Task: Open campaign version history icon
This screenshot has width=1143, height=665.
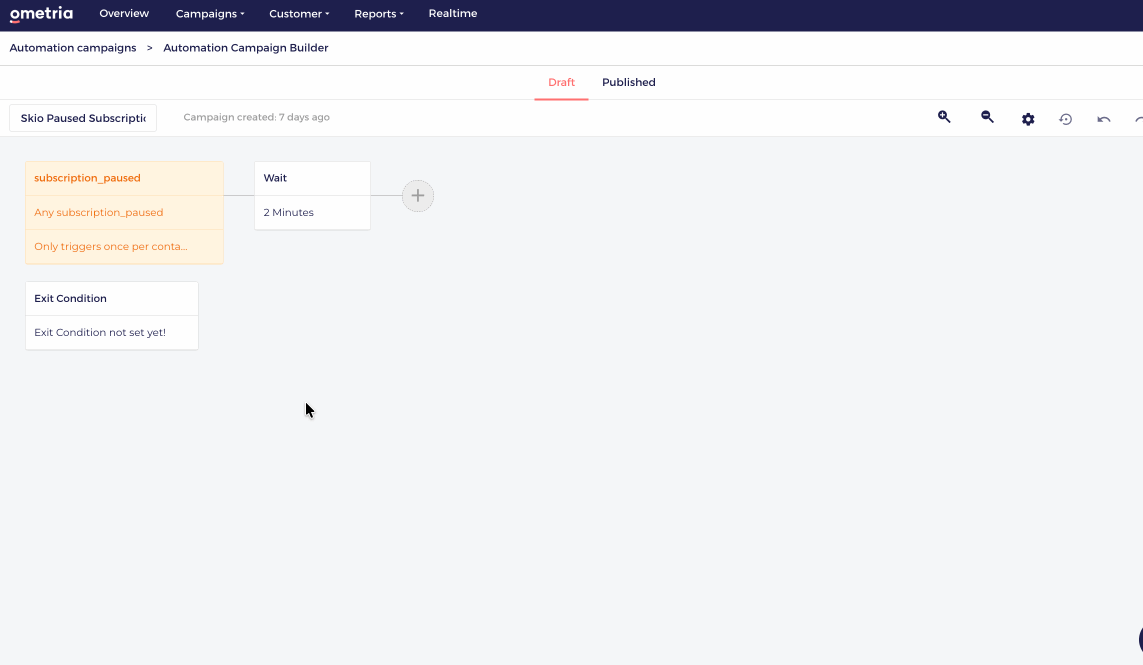Action: [x=1066, y=119]
